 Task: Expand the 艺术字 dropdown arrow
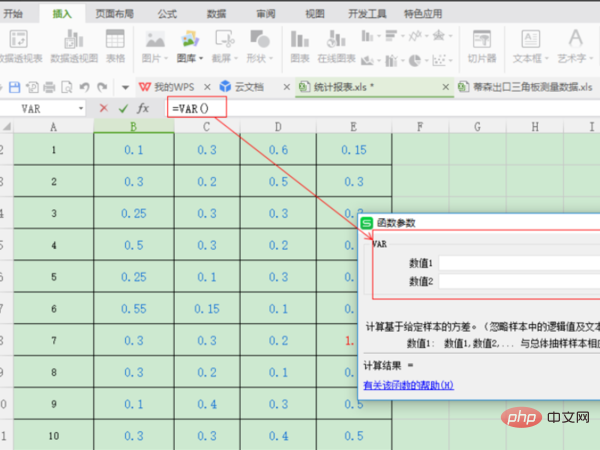[x=591, y=59]
